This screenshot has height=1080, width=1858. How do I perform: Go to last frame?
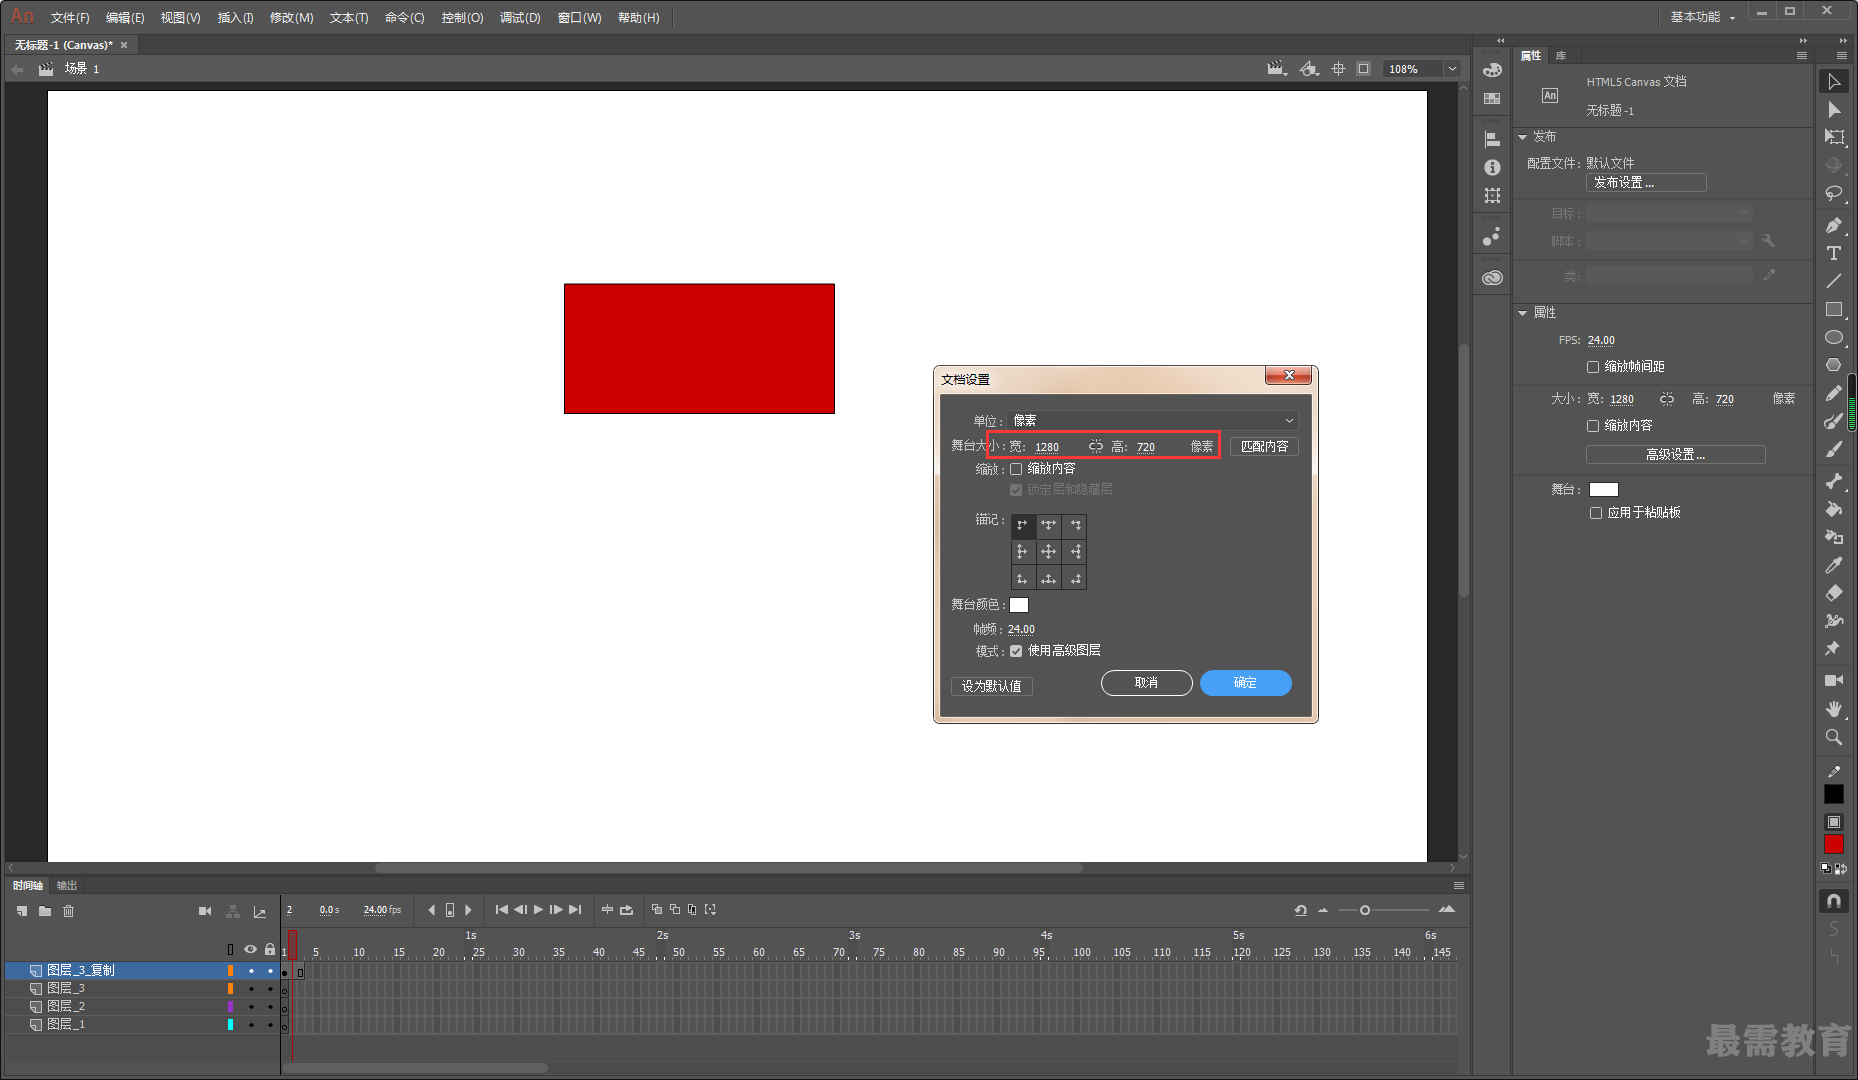[575, 910]
